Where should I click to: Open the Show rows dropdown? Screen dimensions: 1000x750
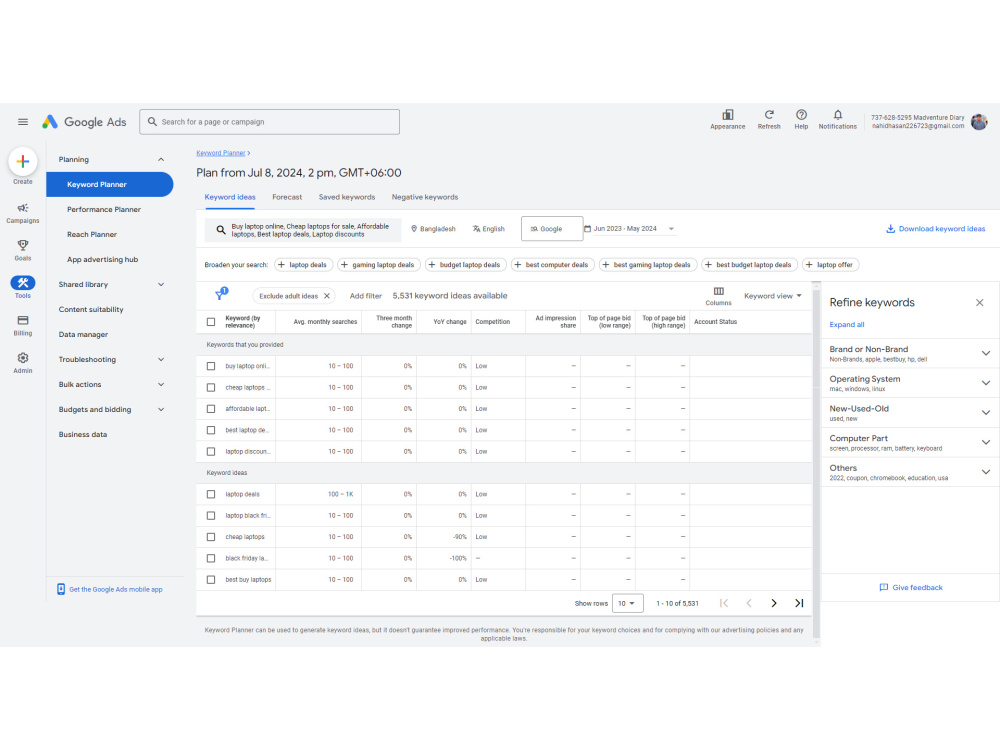coord(628,603)
